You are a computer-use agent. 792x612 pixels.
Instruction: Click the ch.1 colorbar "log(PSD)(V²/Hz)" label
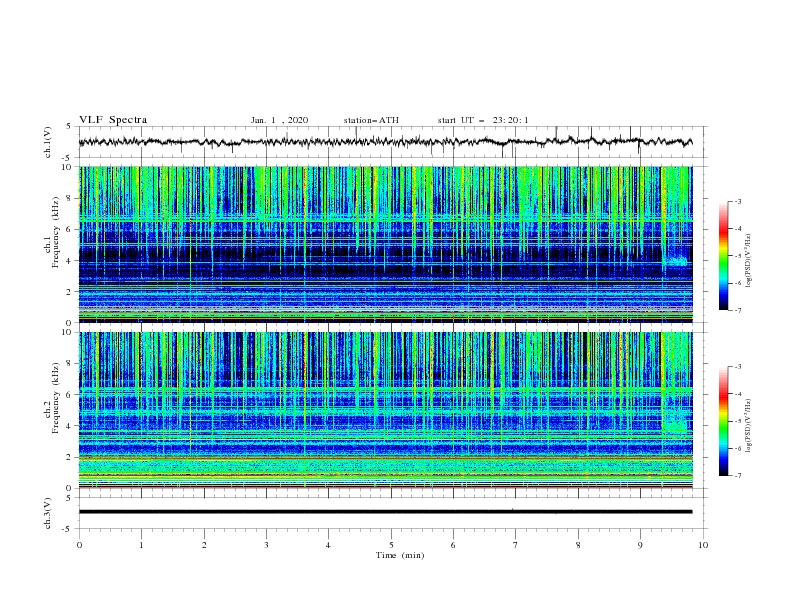tap(749, 261)
